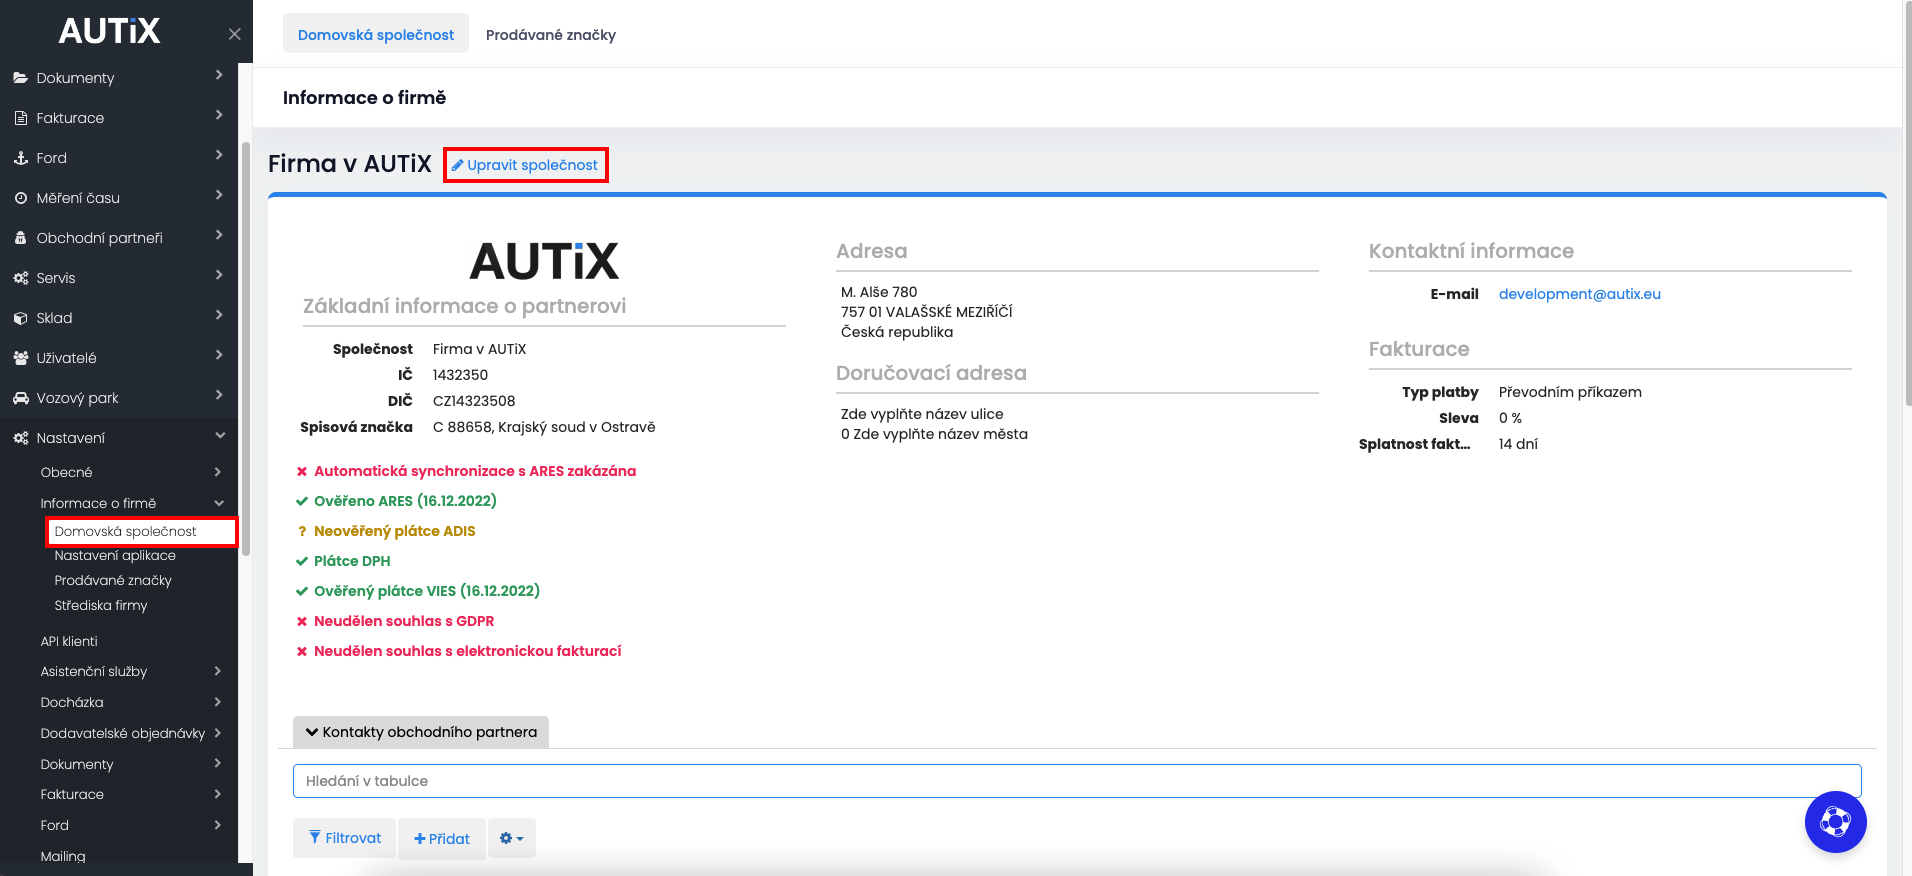This screenshot has width=1912, height=876.
Task: Click the Hledání v tabulce search field
Action: [x=1077, y=781]
